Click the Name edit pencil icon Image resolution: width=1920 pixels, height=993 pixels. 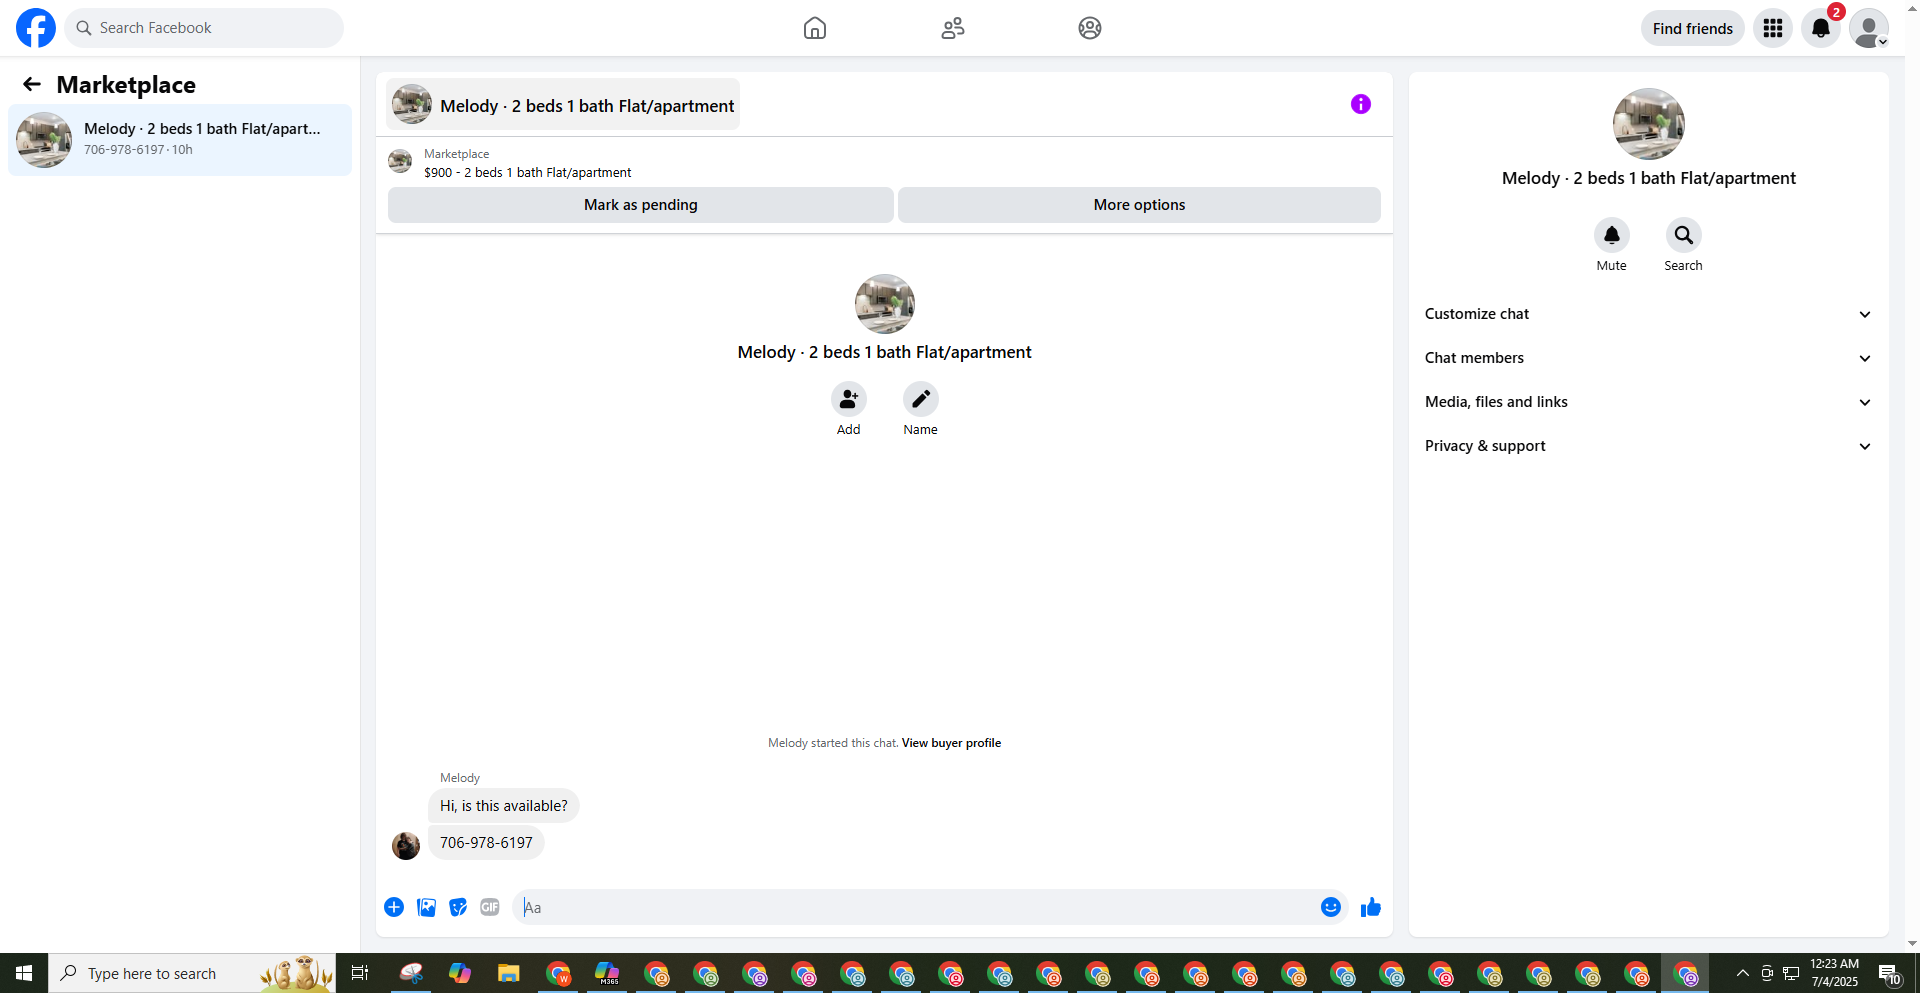(921, 399)
